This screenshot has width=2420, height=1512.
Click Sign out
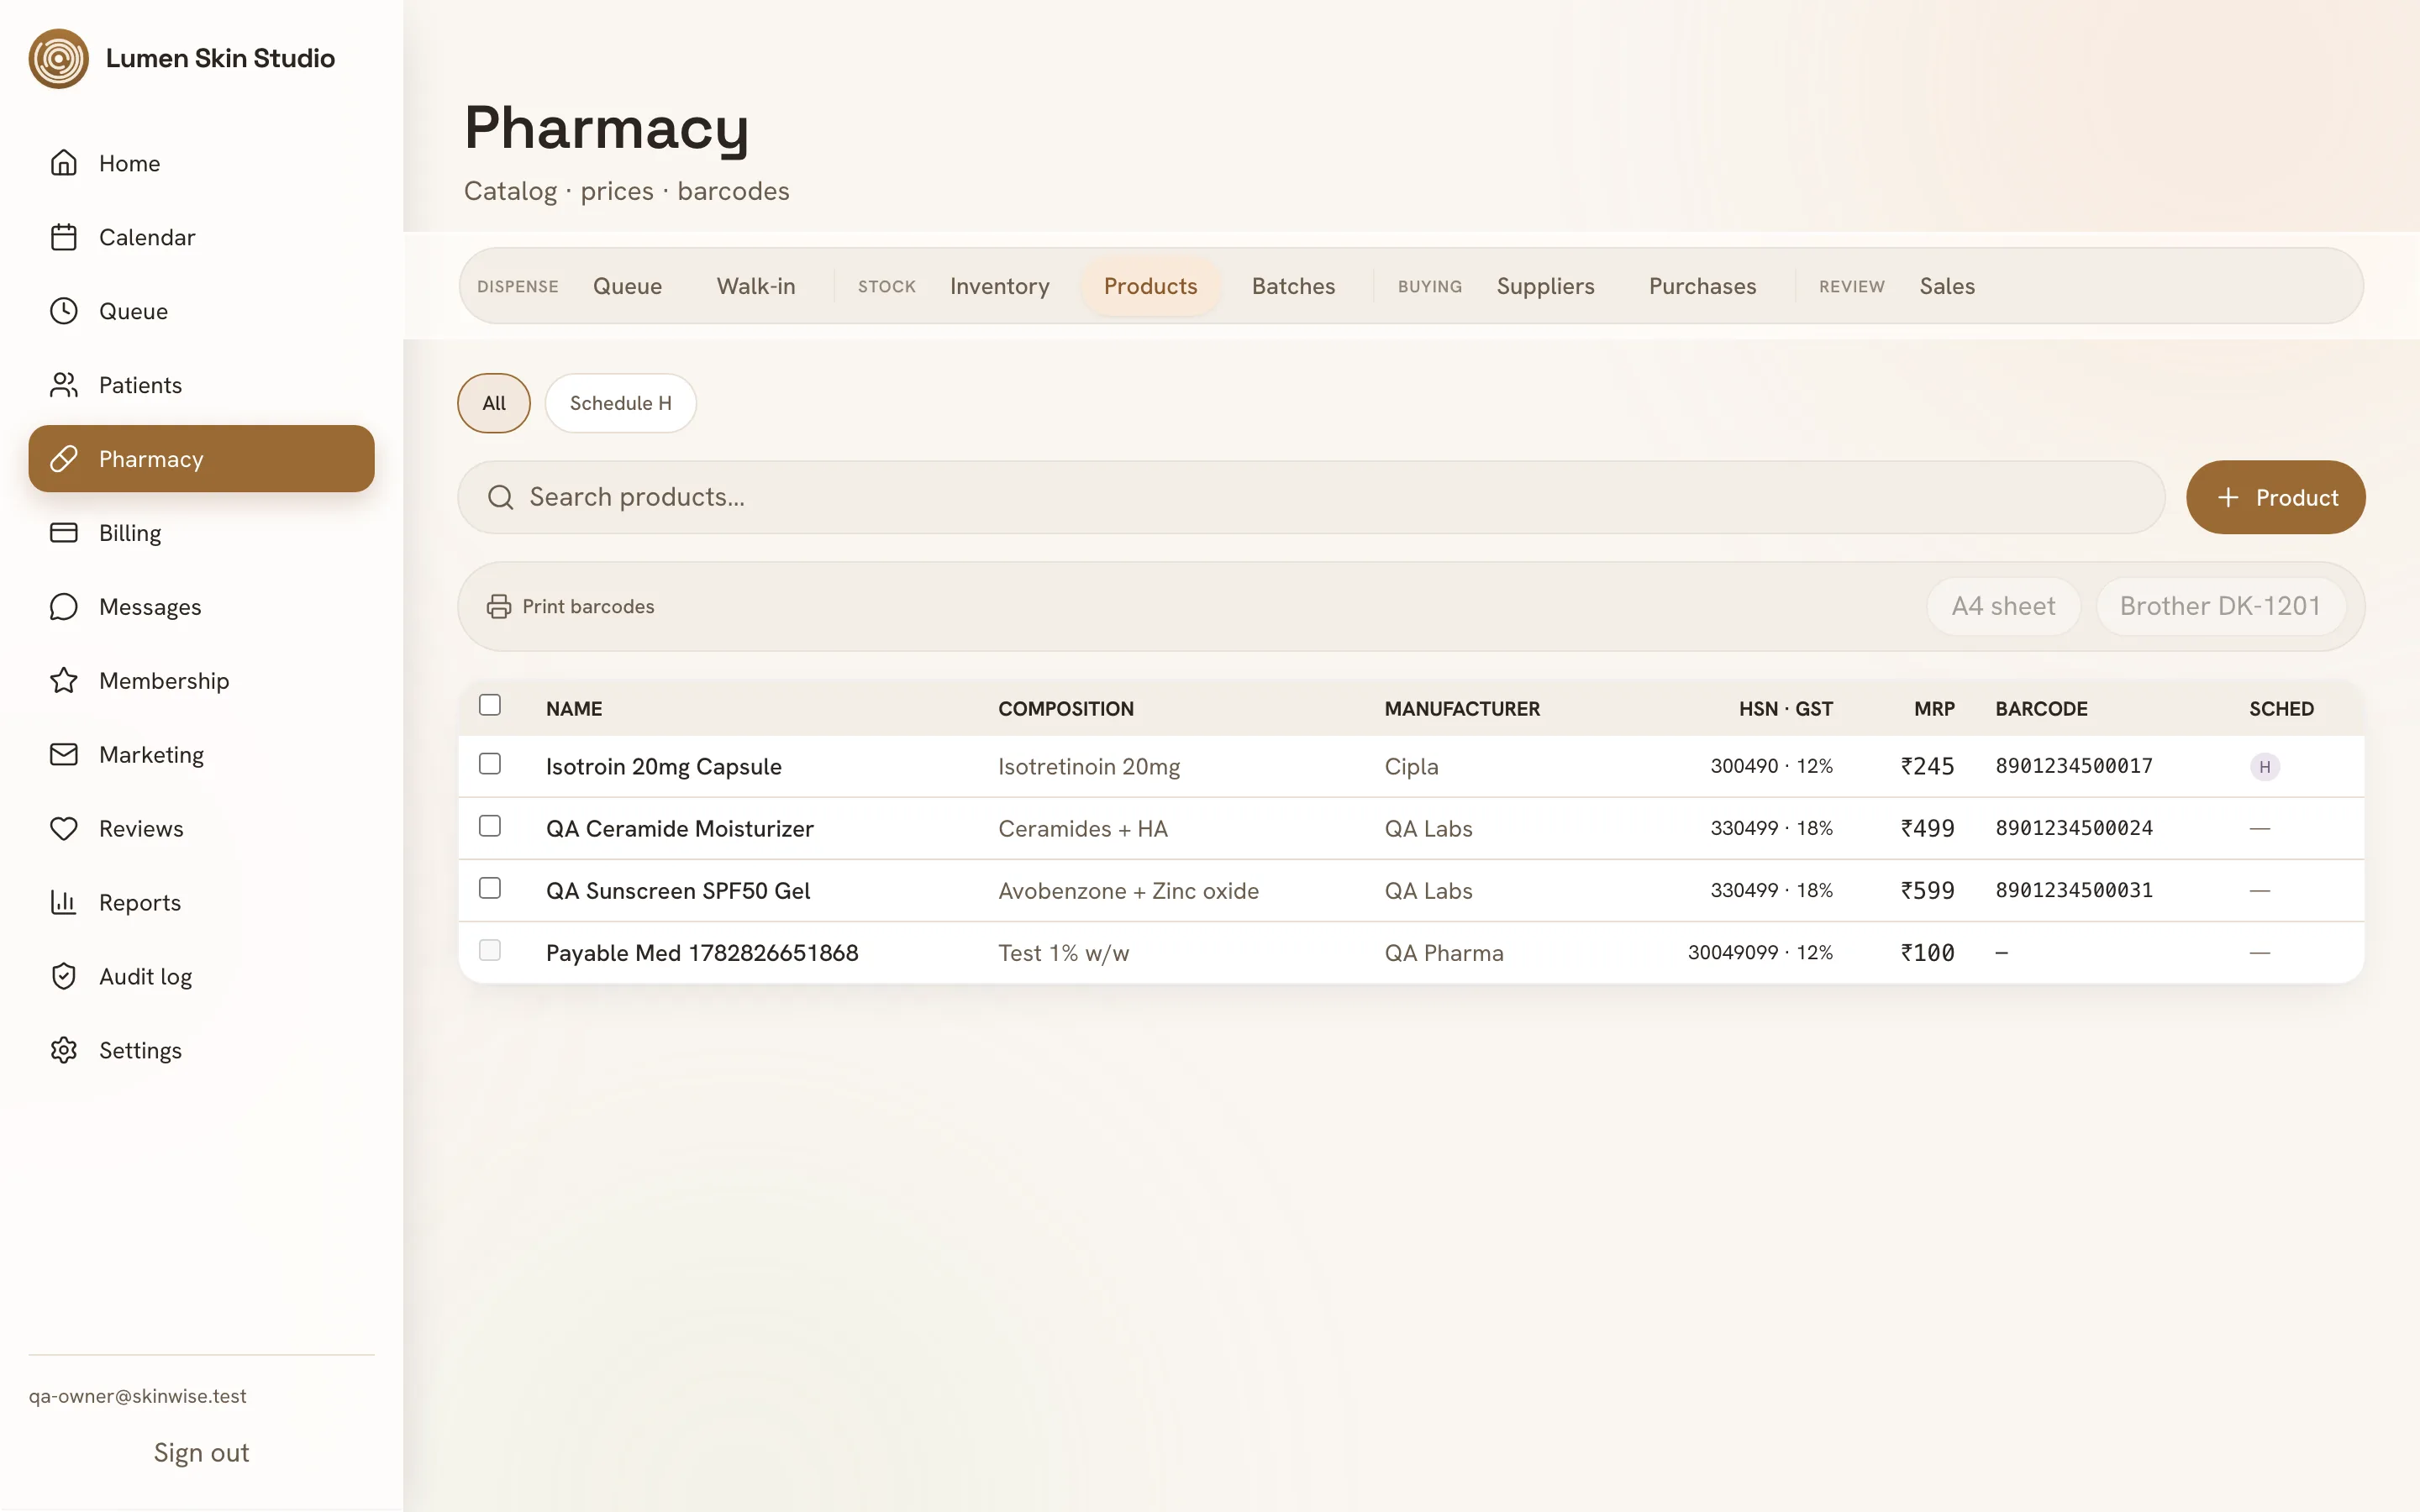coord(201,1453)
